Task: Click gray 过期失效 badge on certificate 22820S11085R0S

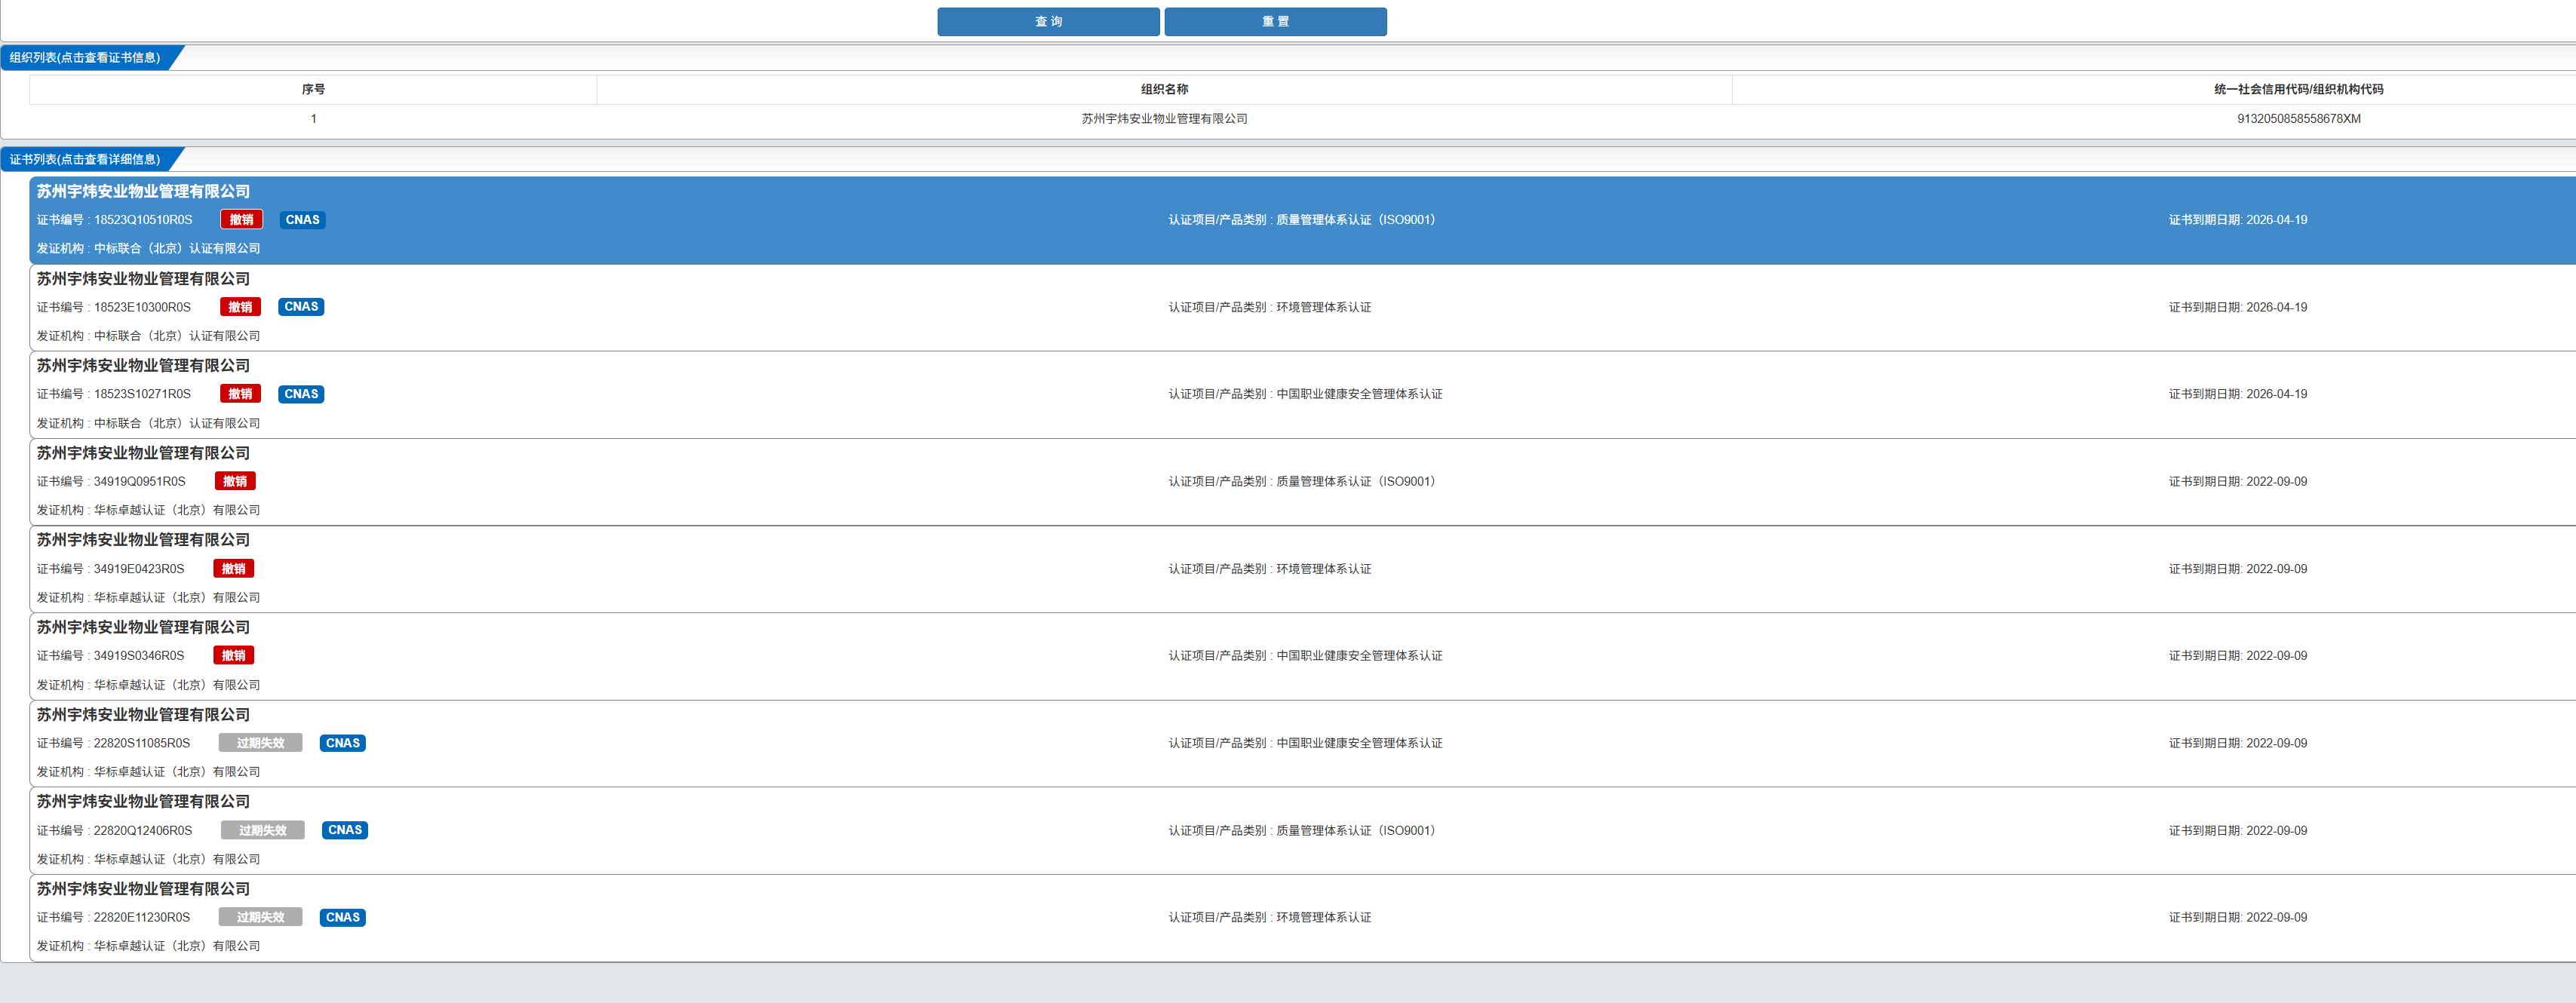Action: click(260, 743)
